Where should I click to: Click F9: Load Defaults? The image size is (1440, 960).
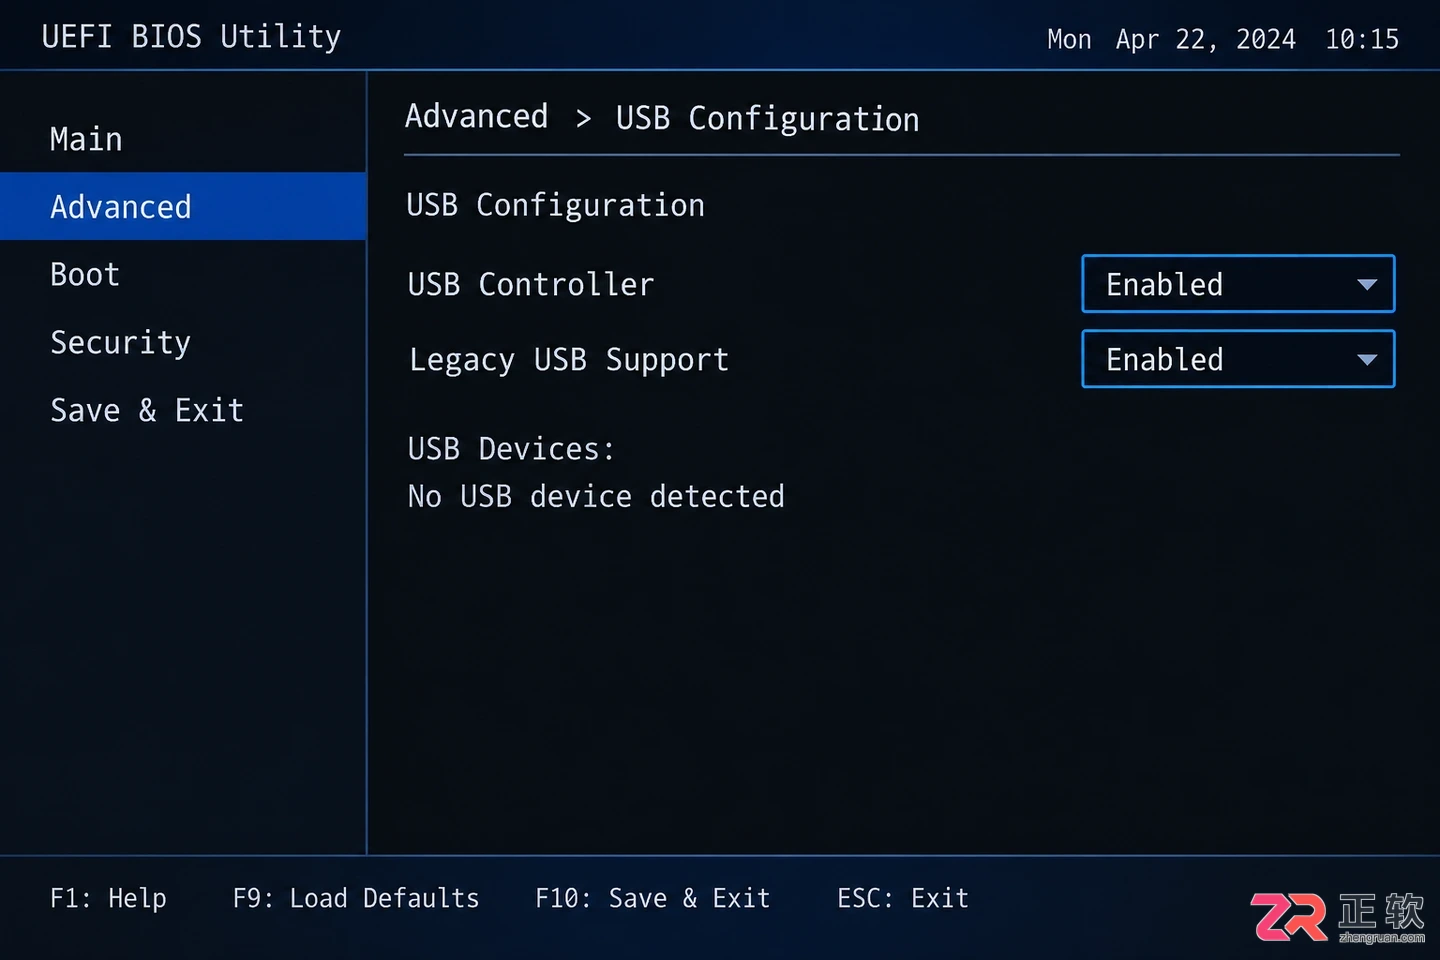356,898
